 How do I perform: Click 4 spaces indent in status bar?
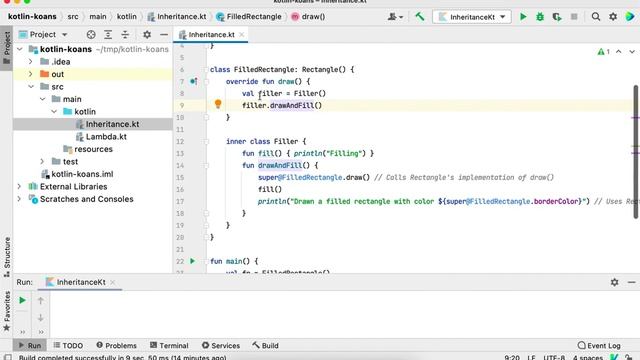[587, 357]
